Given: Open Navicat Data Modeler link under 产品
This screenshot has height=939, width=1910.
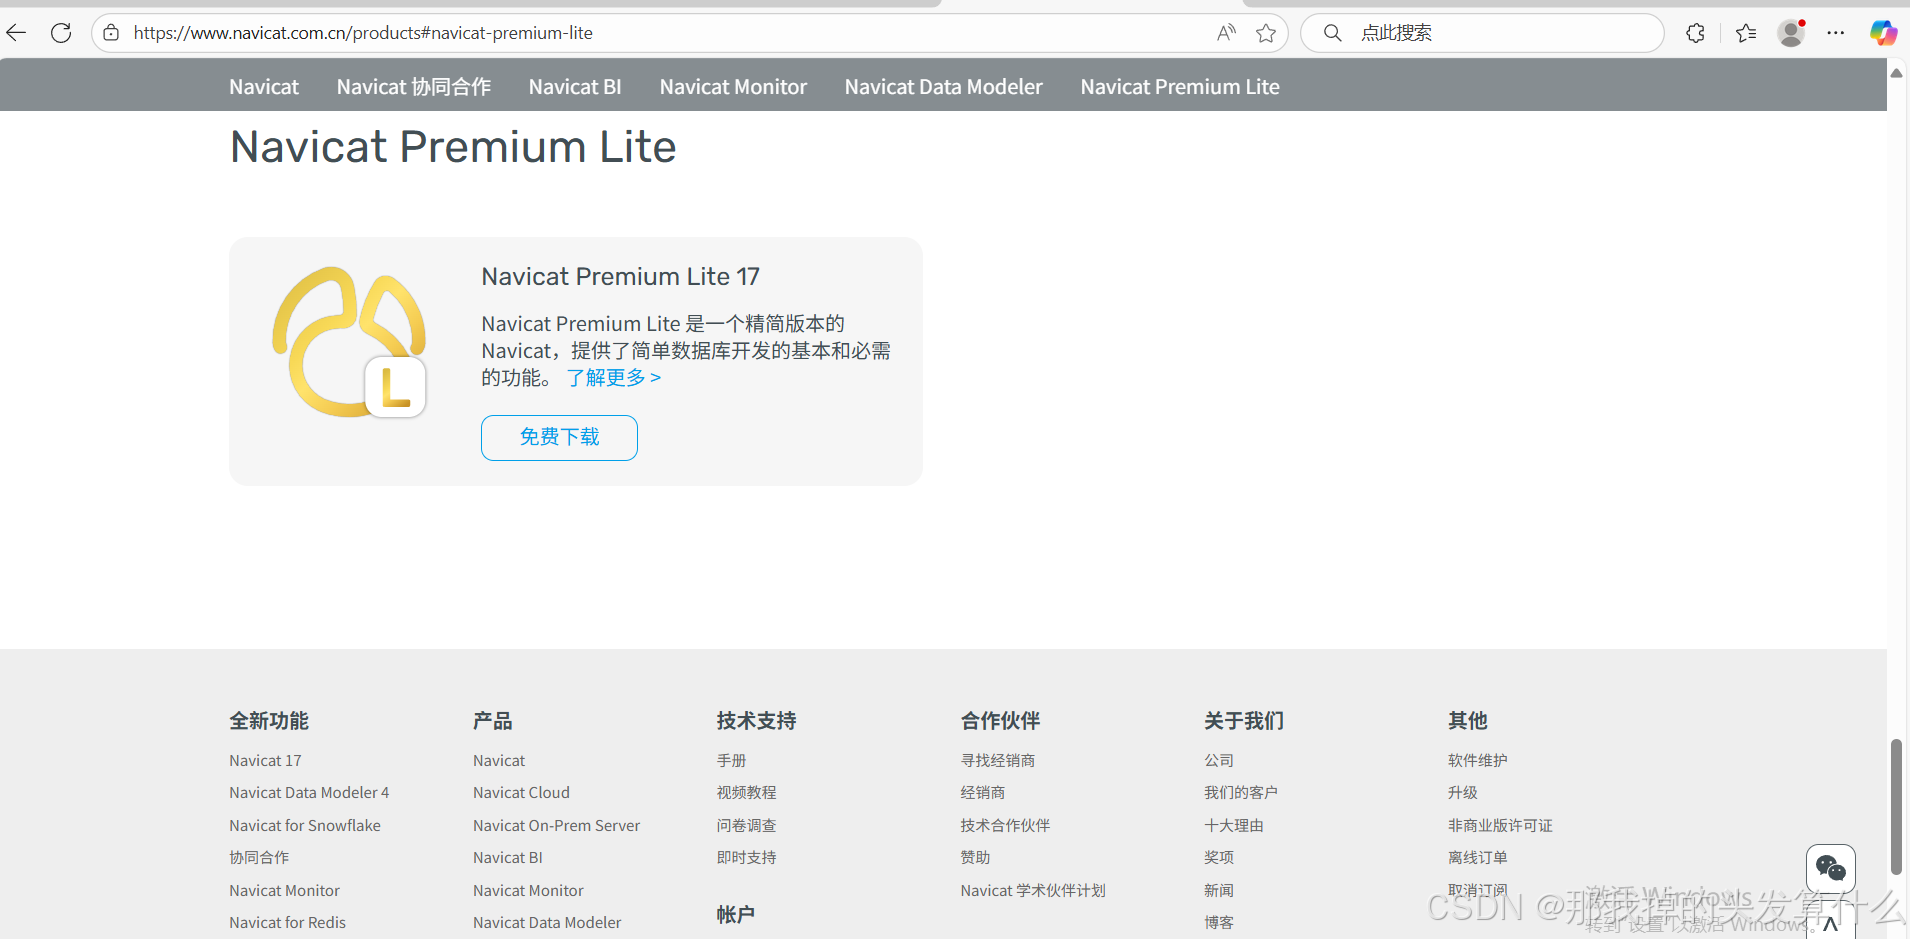Looking at the screenshot, I should coord(547,923).
